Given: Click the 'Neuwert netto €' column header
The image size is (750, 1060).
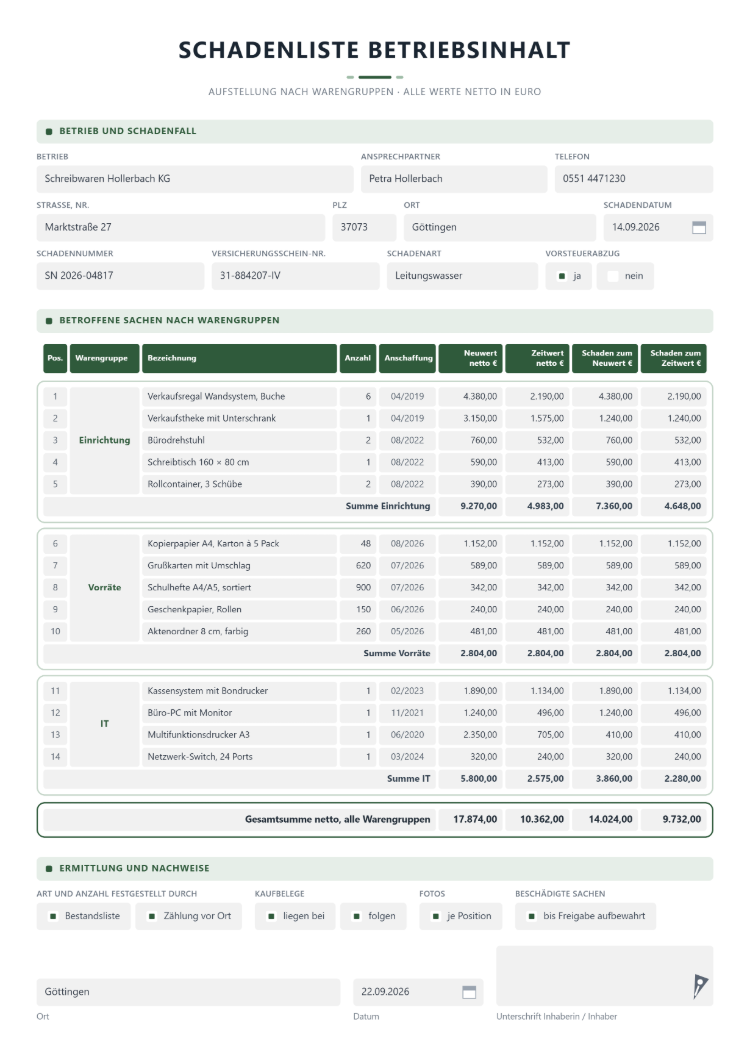Looking at the screenshot, I should [x=471, y=358].
